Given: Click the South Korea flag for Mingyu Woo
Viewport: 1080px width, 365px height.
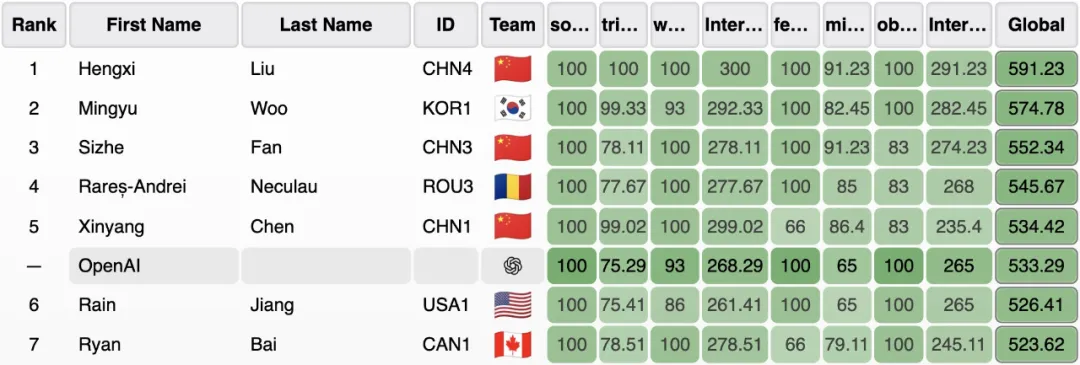Looking at the screenshot, I should pos(513,109).
